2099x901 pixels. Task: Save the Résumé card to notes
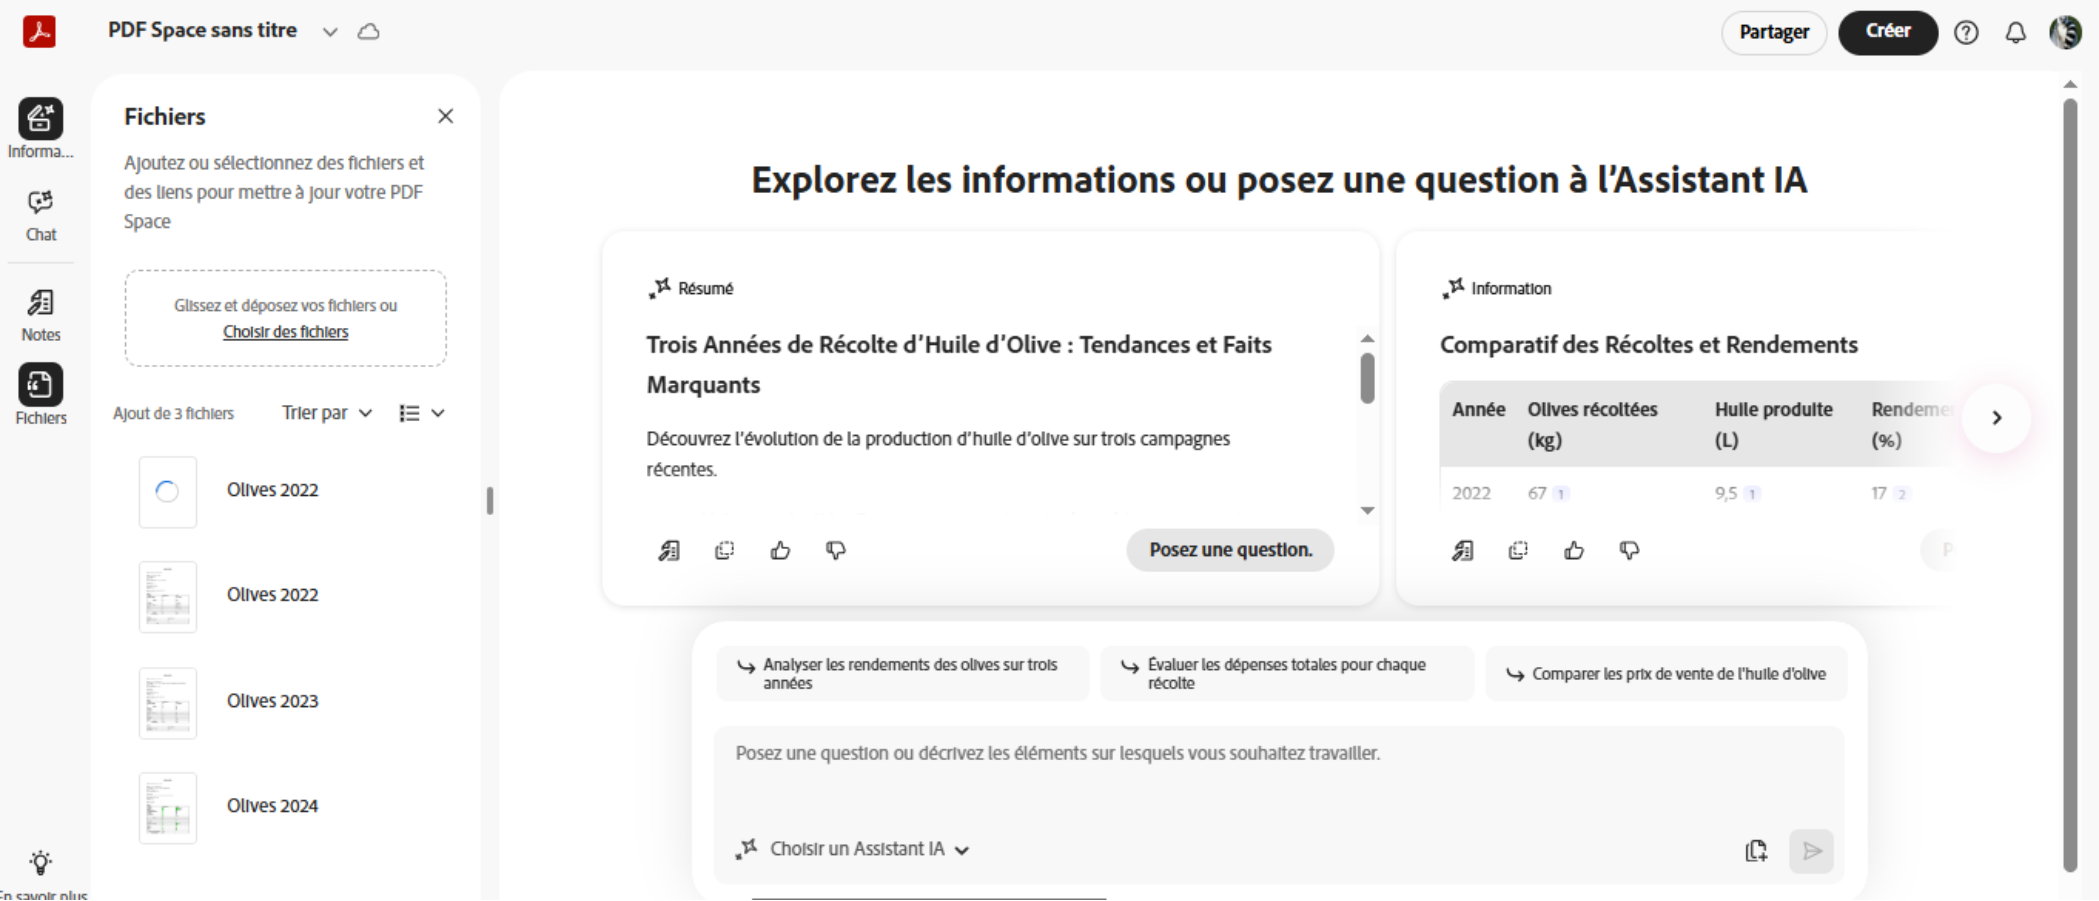point(669,550)
